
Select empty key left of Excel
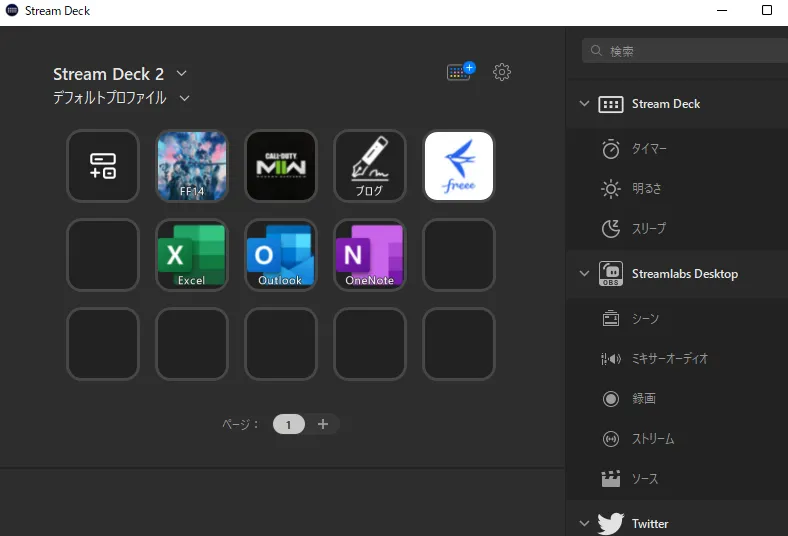[103, 255]
